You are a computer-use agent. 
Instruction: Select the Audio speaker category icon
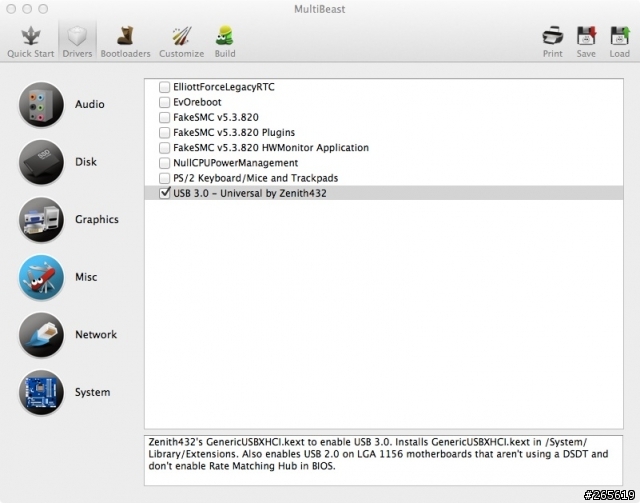pyautogui.click(x=41, y=105)
